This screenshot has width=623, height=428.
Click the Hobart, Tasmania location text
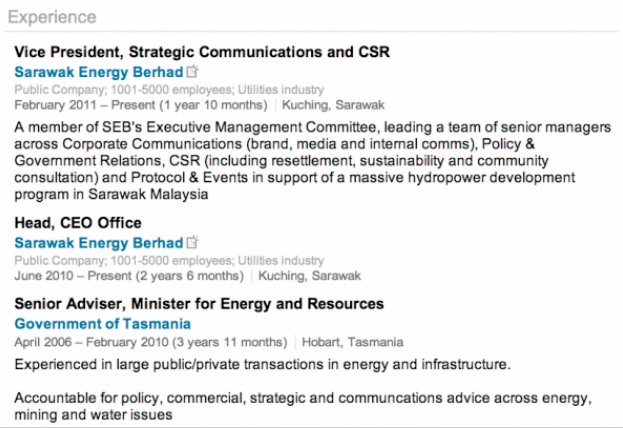pos(352,342)
